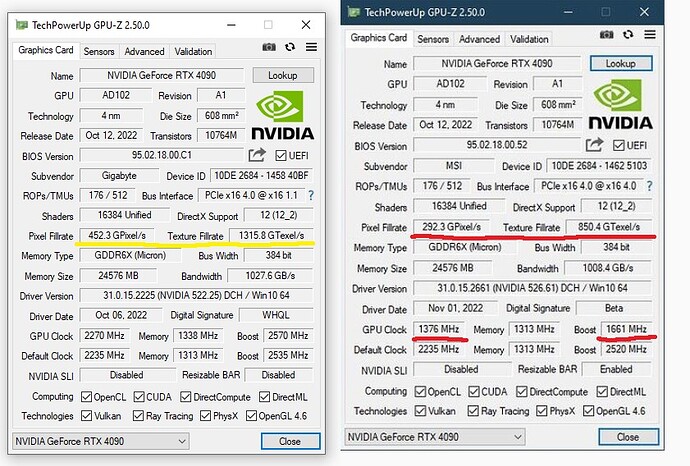The image size is (690, 466).
Task: Click the Pixel Fillrate value 452.3 GPixel/s
Action: pyautogui.click(x=117, y=235)
